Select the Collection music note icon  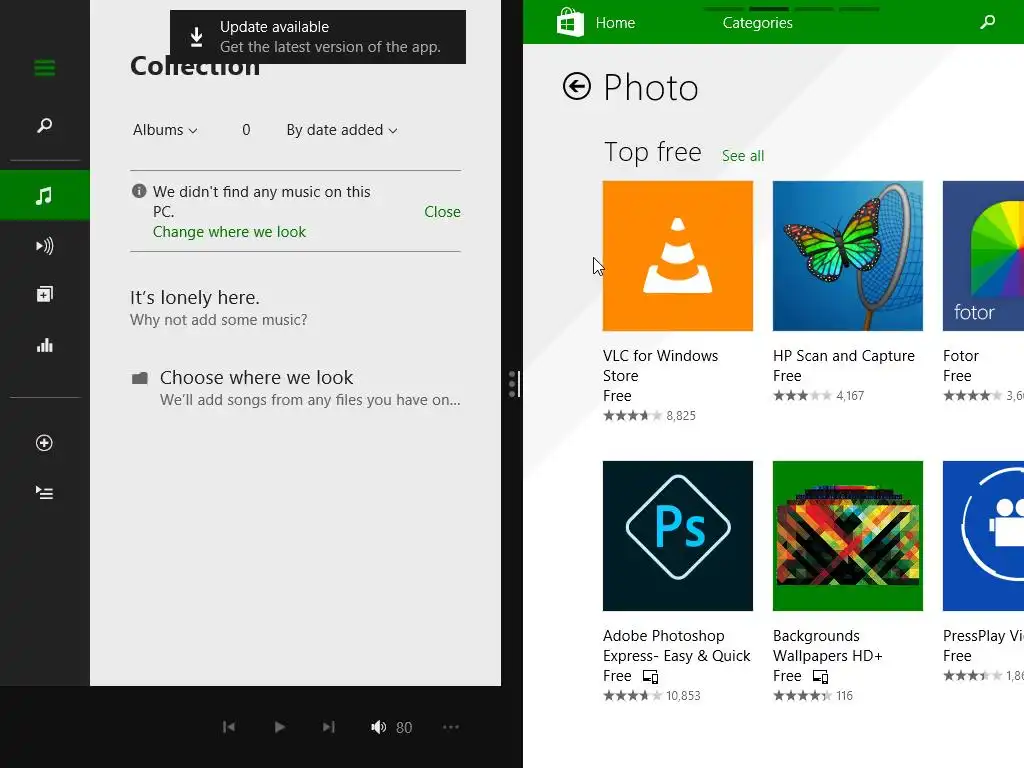[44, 195]
